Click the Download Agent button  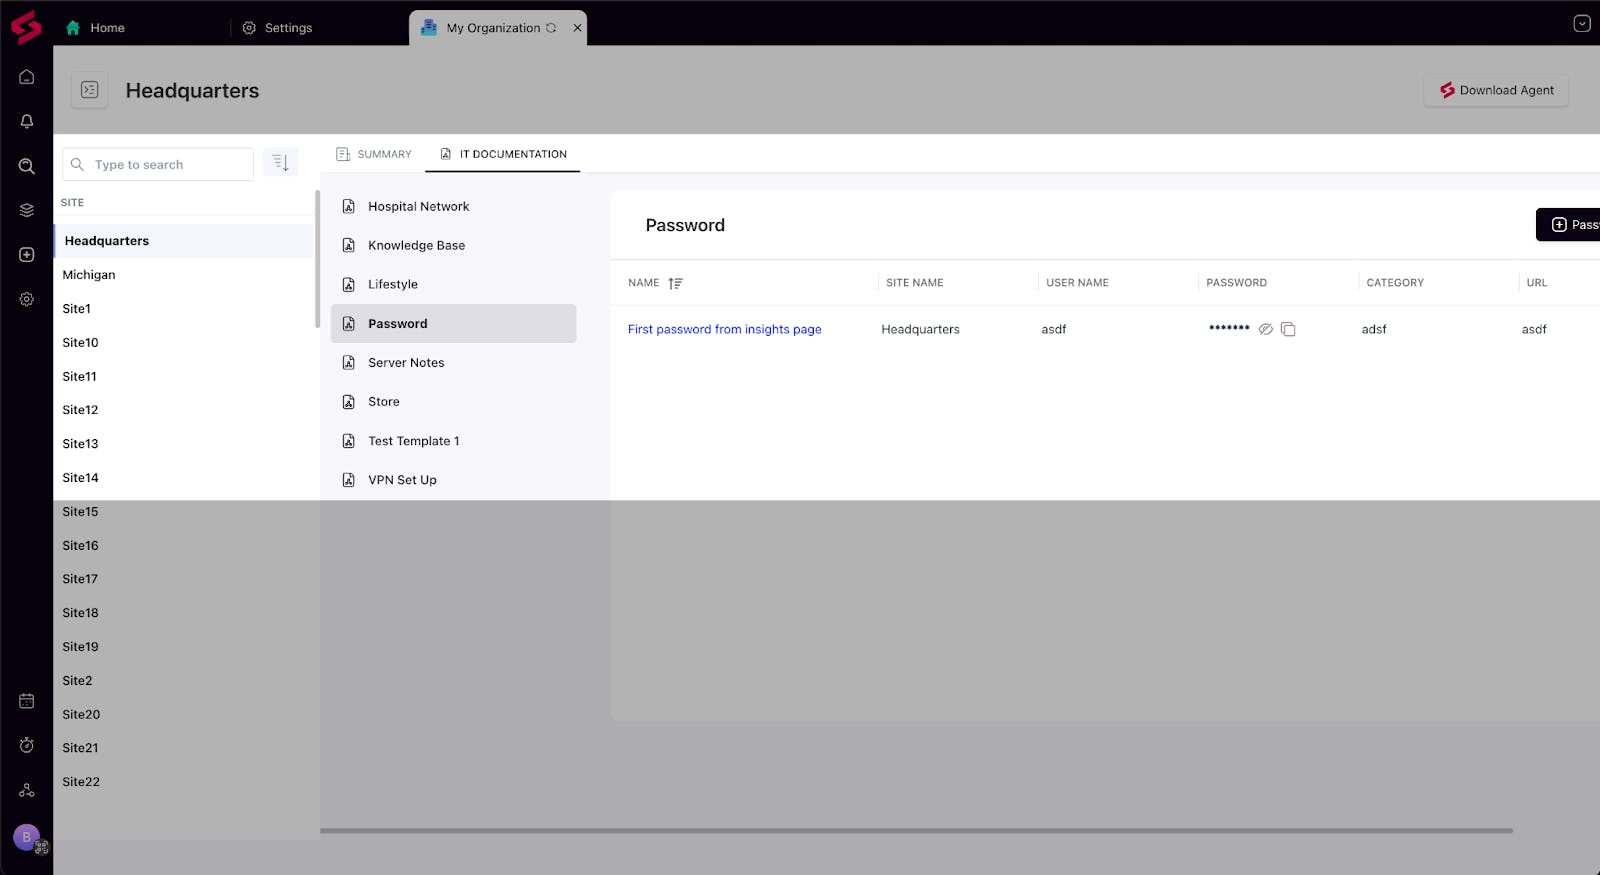(1496, 90)
